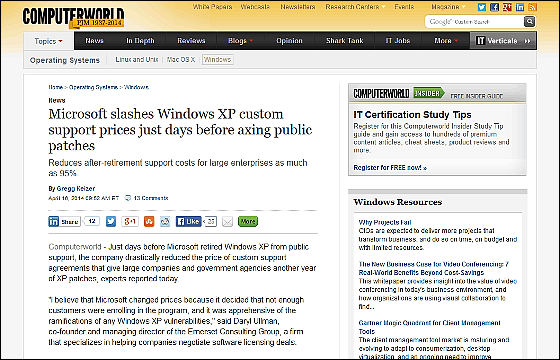Open Gartner Magic Quadrant resource link
Viewport: 560px width, 360px height.
[x=429, y=327]
